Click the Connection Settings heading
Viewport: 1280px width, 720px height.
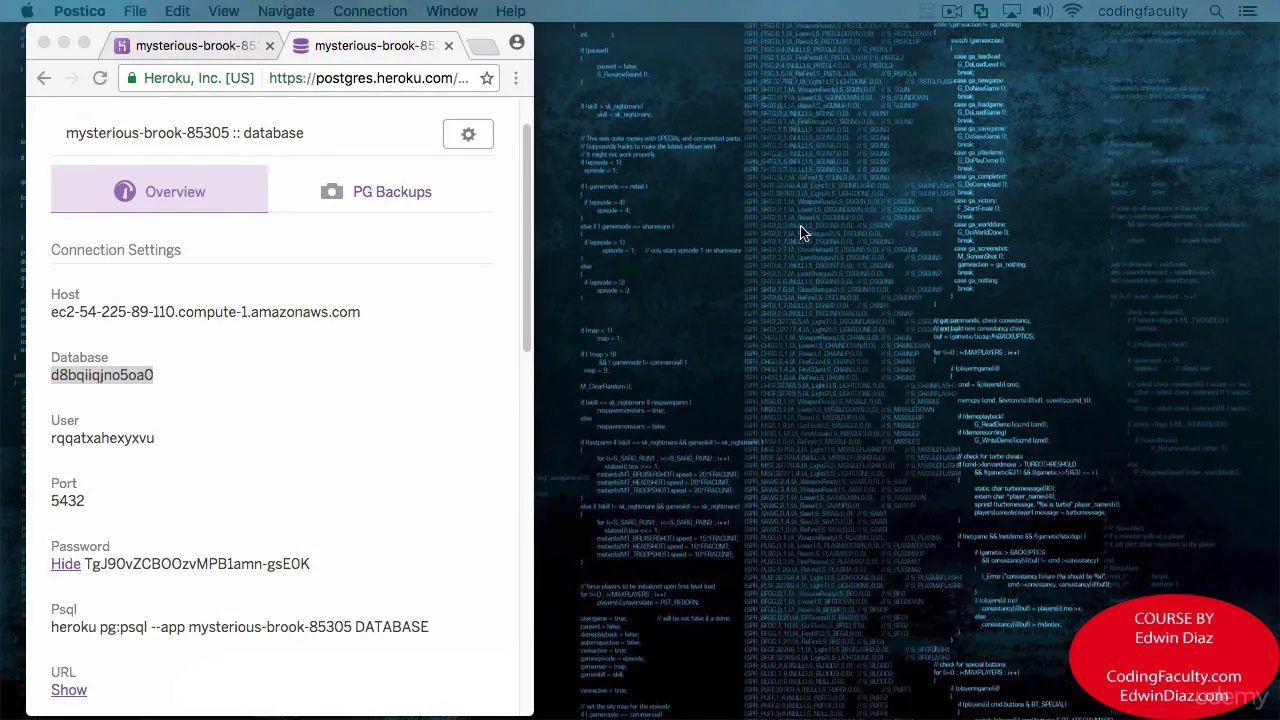tap(116, 250)
